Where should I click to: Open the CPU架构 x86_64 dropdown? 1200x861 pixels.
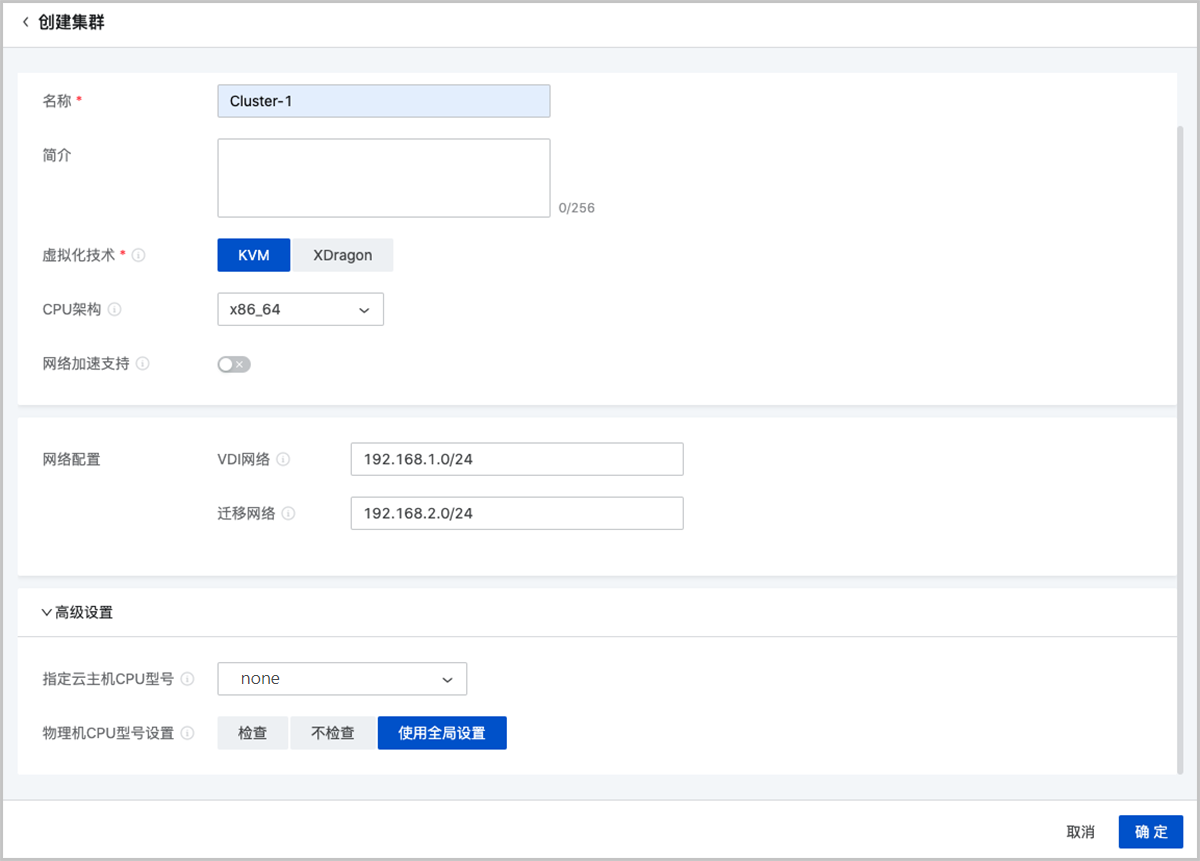point(300,310)
